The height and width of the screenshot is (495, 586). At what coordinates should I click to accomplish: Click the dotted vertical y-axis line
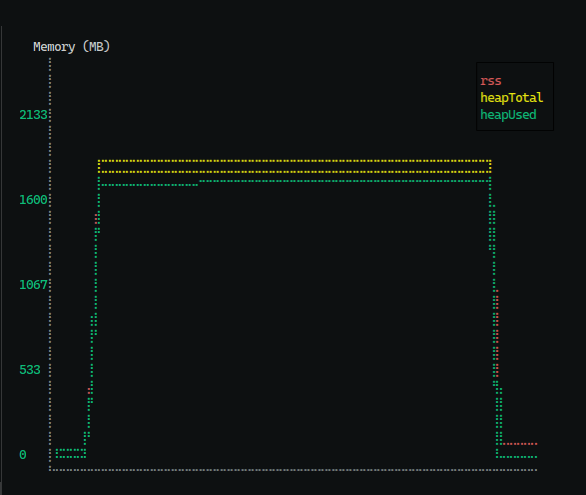50,262
